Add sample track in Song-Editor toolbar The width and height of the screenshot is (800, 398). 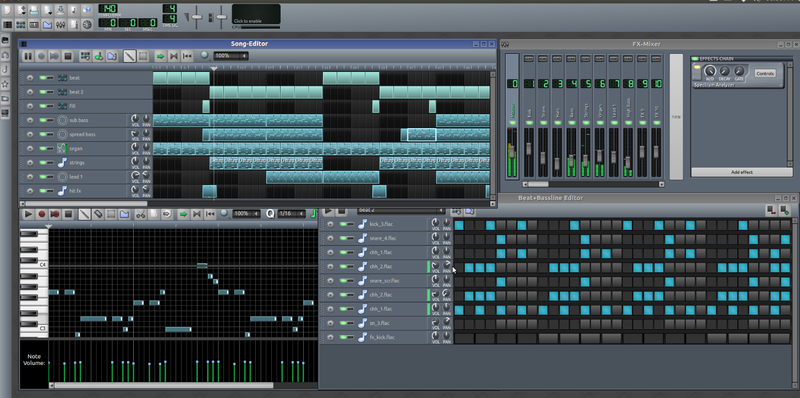[x=99, y=56]
